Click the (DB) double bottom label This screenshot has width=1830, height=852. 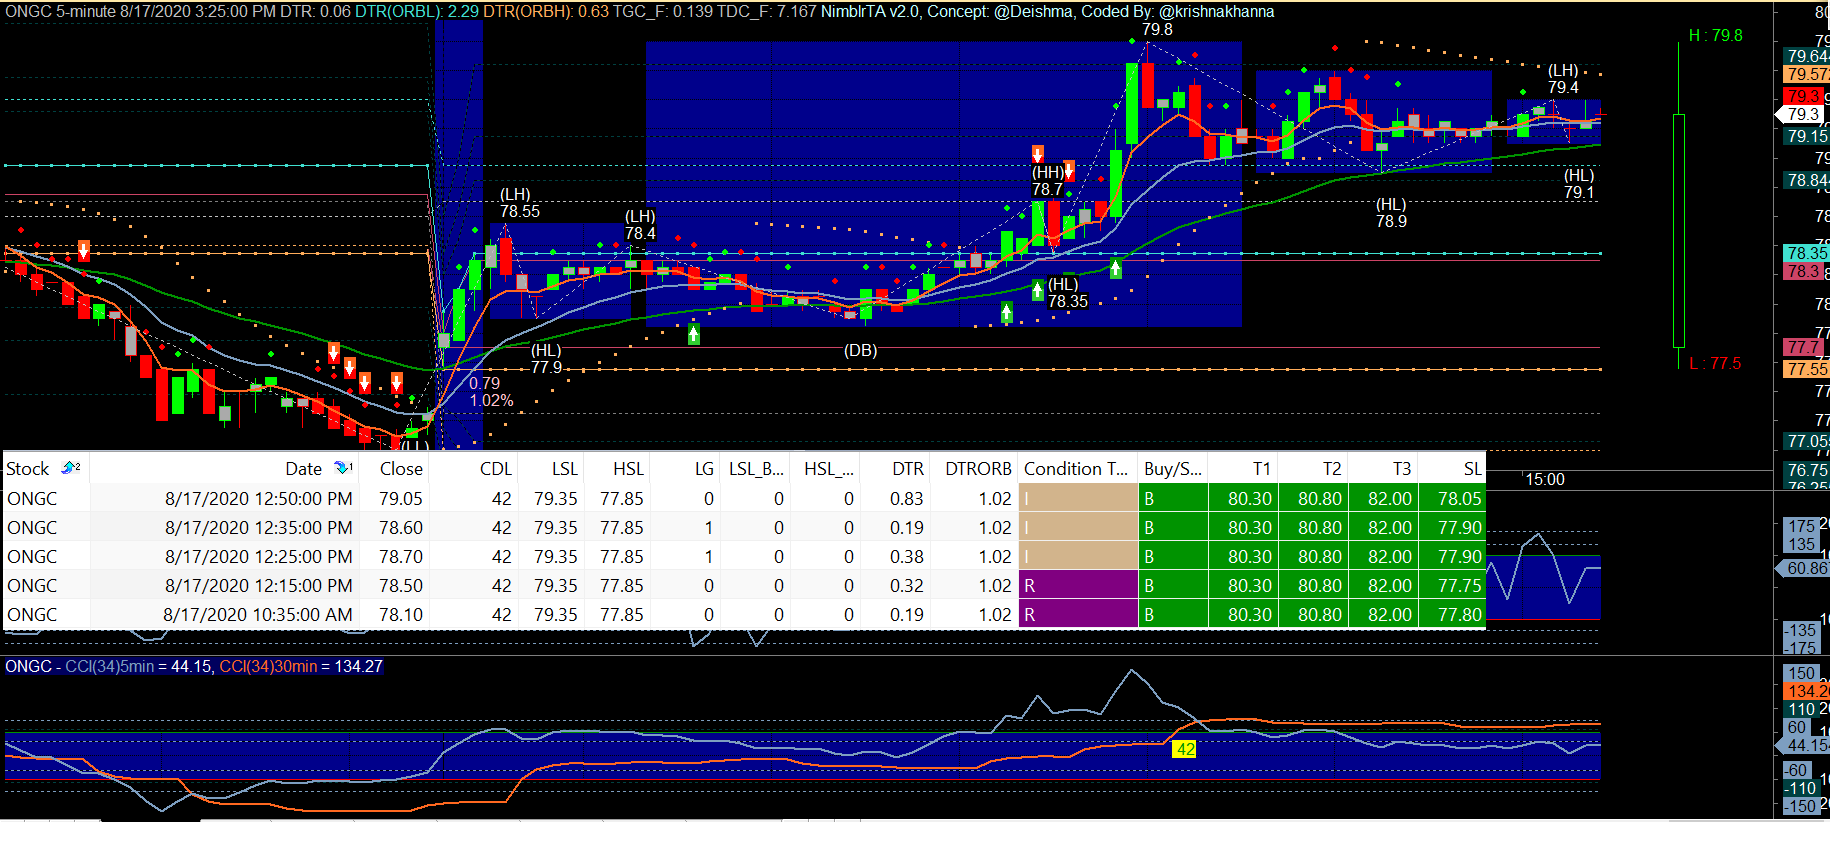click(x=860, y=351)
